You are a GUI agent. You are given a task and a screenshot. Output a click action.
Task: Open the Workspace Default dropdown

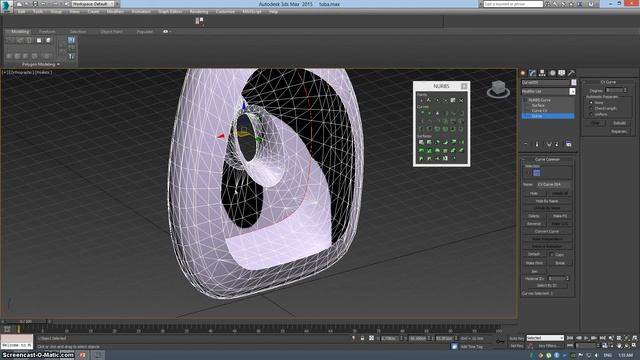pos(93,4)
